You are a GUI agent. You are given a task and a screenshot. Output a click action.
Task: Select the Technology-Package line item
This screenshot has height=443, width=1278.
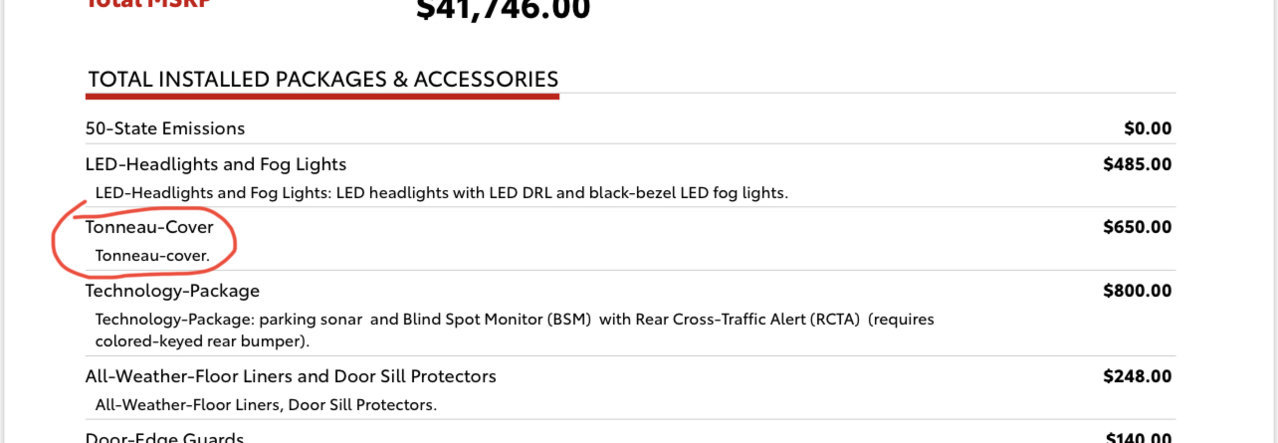pyautogui.click(x=173, y=291)
